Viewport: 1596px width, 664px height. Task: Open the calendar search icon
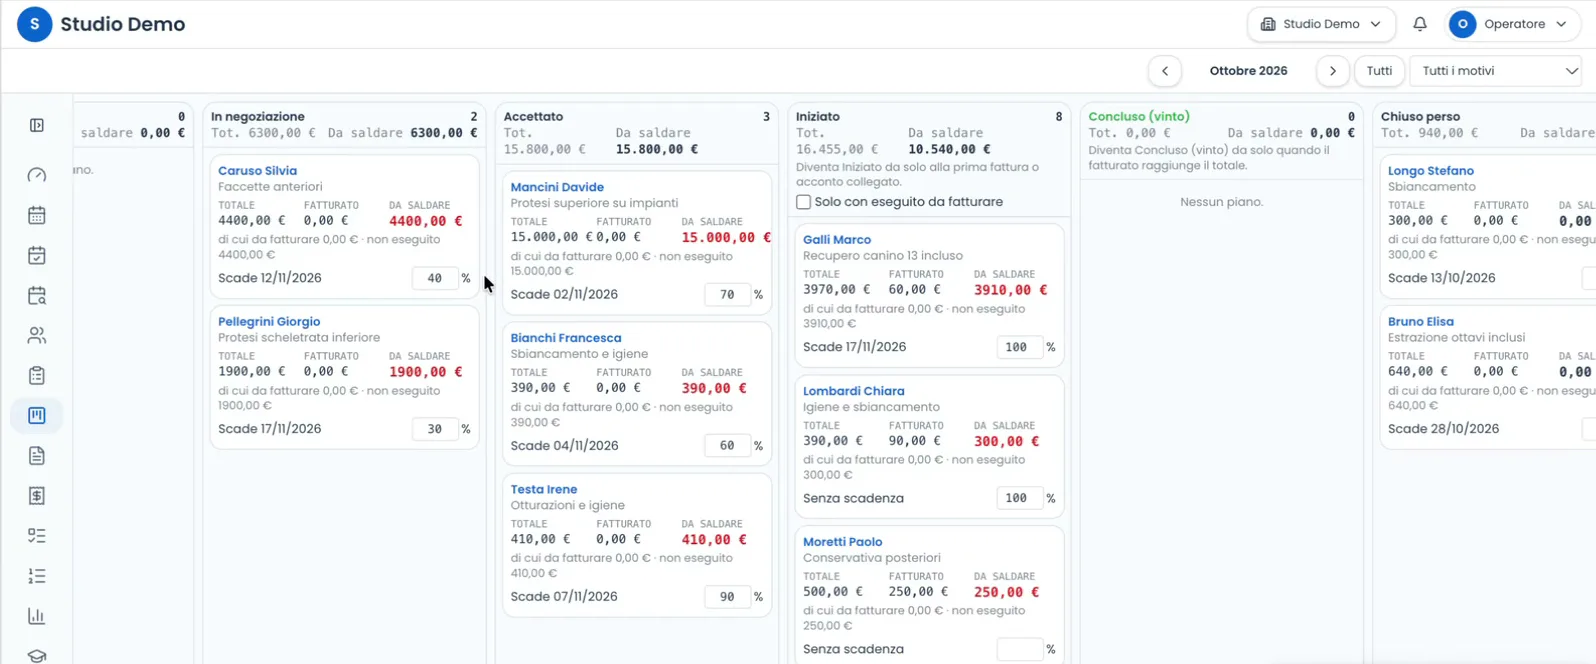click(37, 295)
